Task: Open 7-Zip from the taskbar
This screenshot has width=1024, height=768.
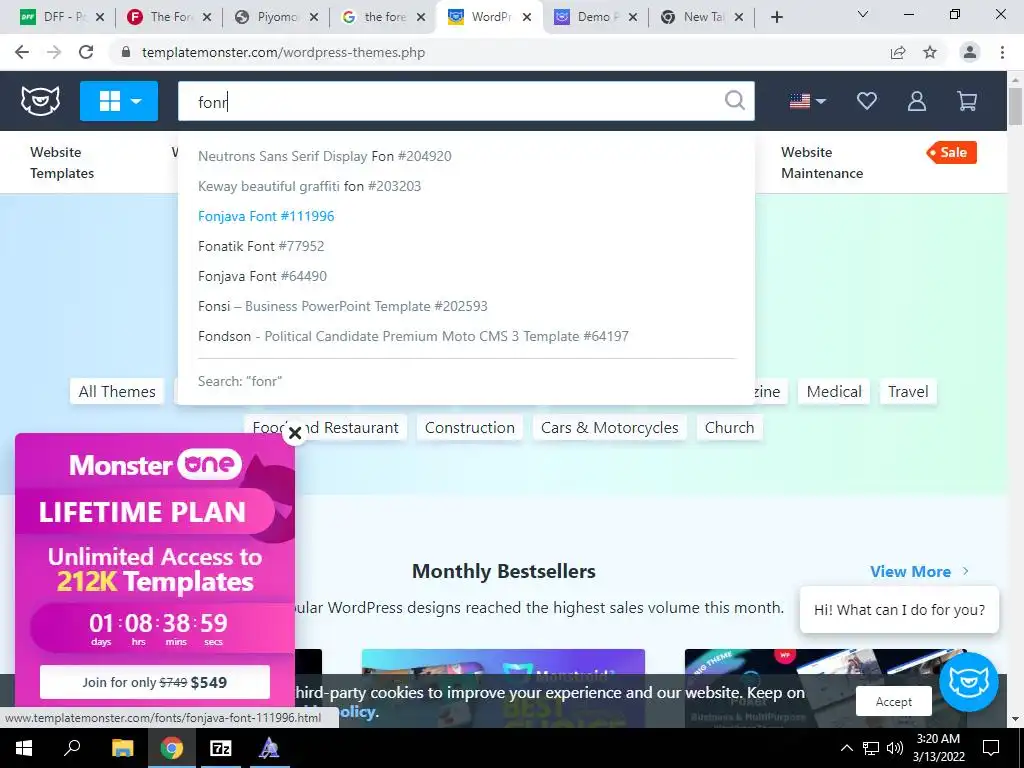Action: (x=221, y=748)
